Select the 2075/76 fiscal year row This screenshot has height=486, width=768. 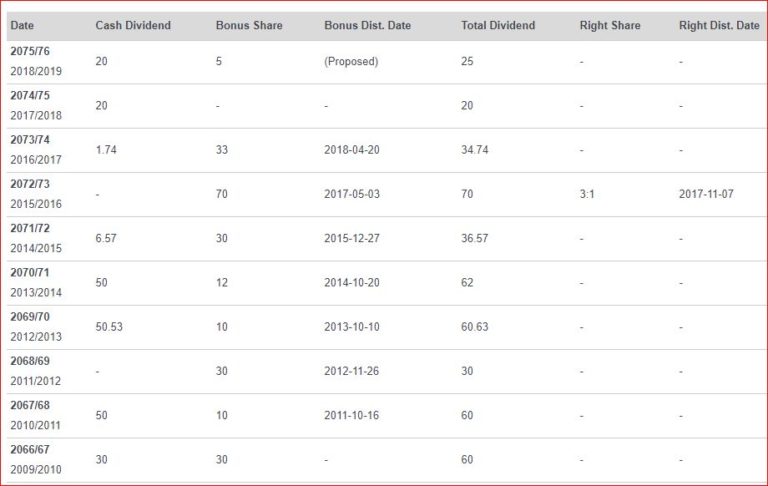point(387,62)
